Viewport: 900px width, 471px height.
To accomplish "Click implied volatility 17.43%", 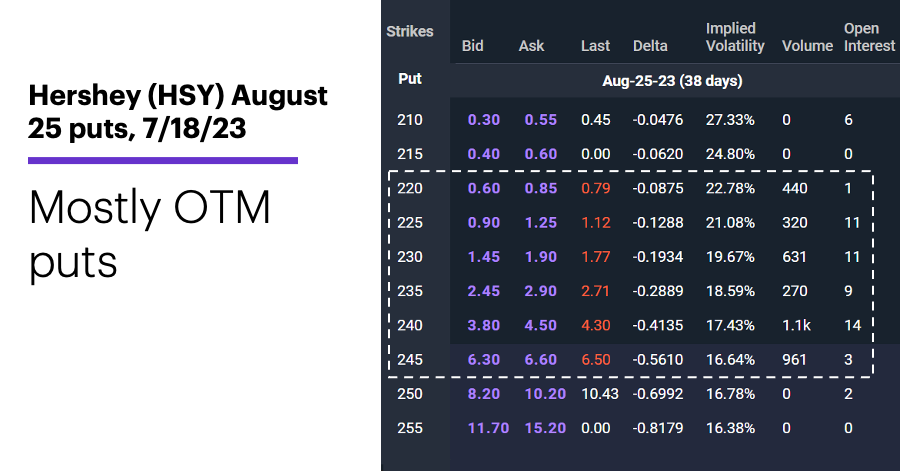I will pos(730,325).
